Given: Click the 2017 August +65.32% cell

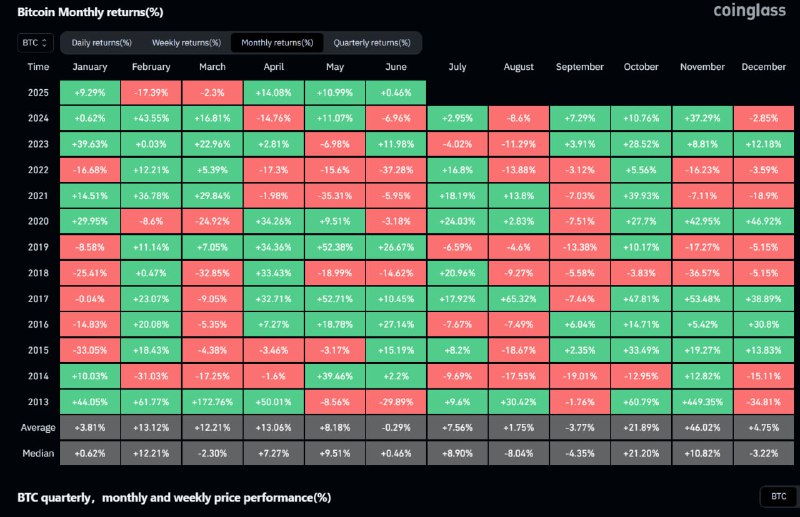Looking at the screenshot, I should pyautogui.click(x=518, y=299).
